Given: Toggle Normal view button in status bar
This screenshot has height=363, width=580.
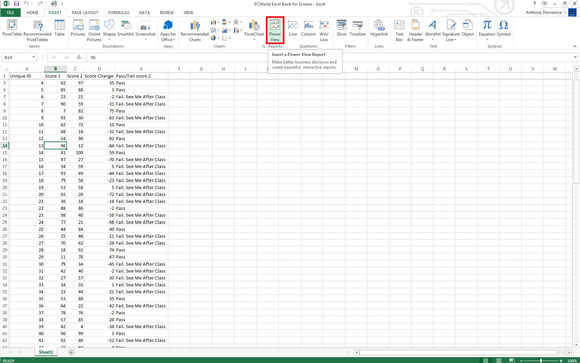Looking at the screenshot, I should click(x=485, y=360).
